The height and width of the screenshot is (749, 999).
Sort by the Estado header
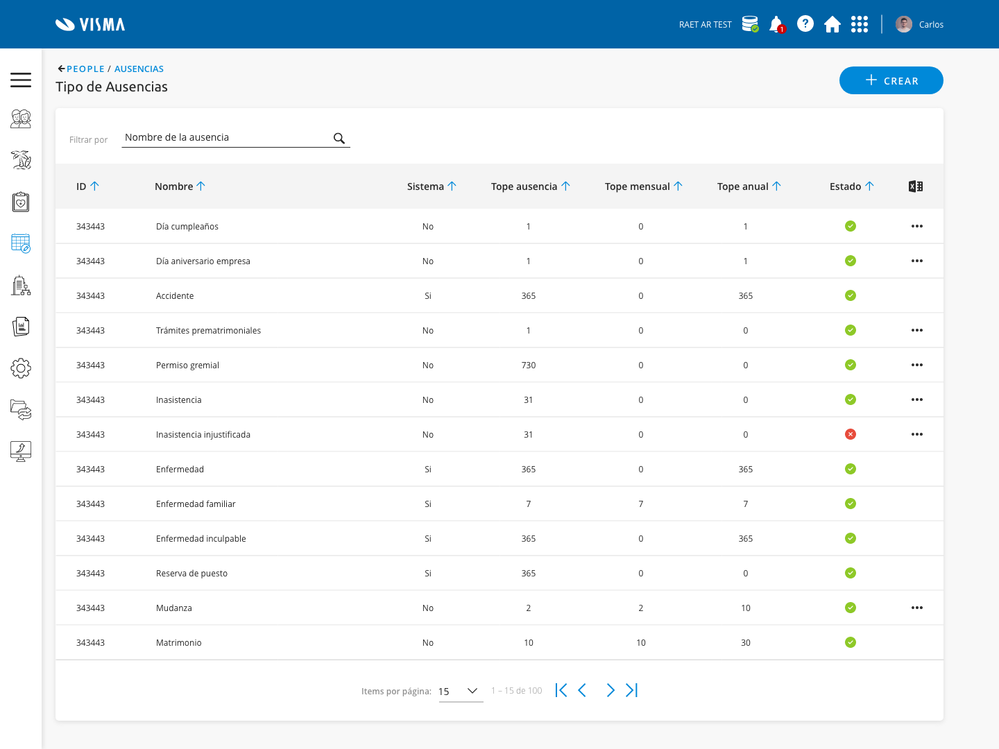[852, 186]
